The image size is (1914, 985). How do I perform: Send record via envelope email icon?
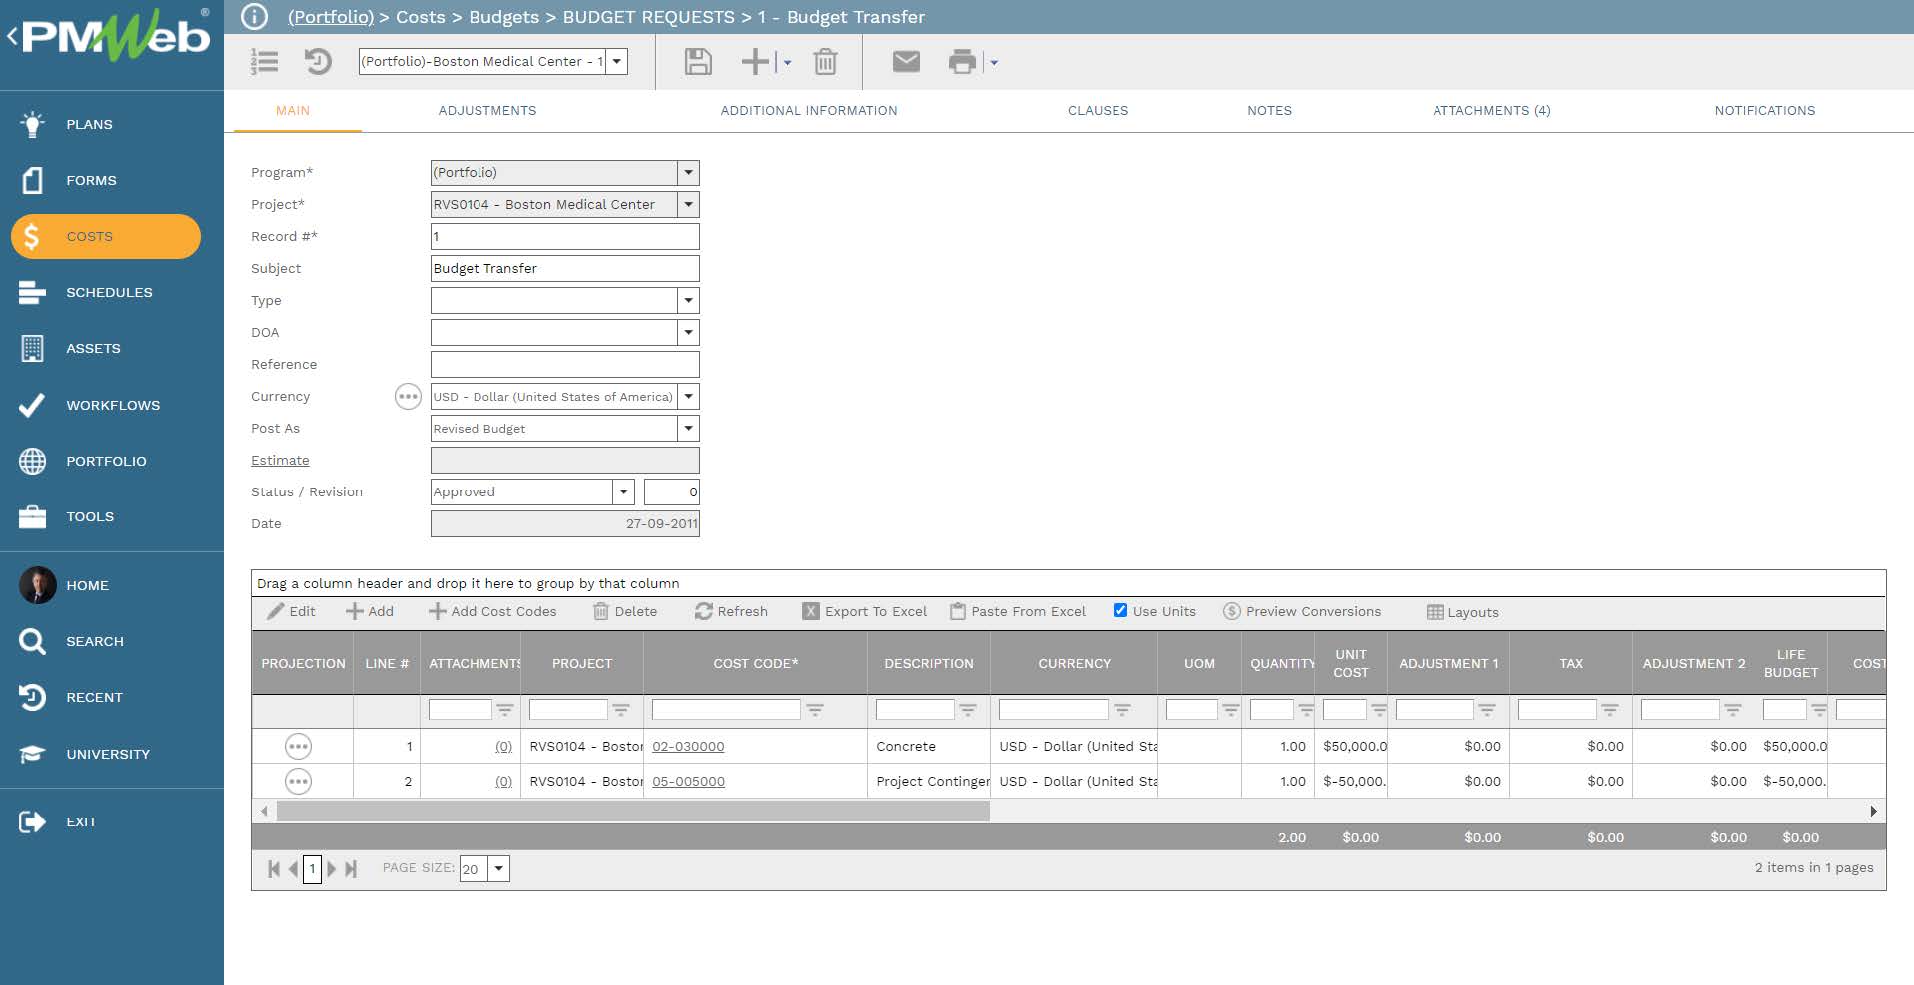(x=905, y=62)
